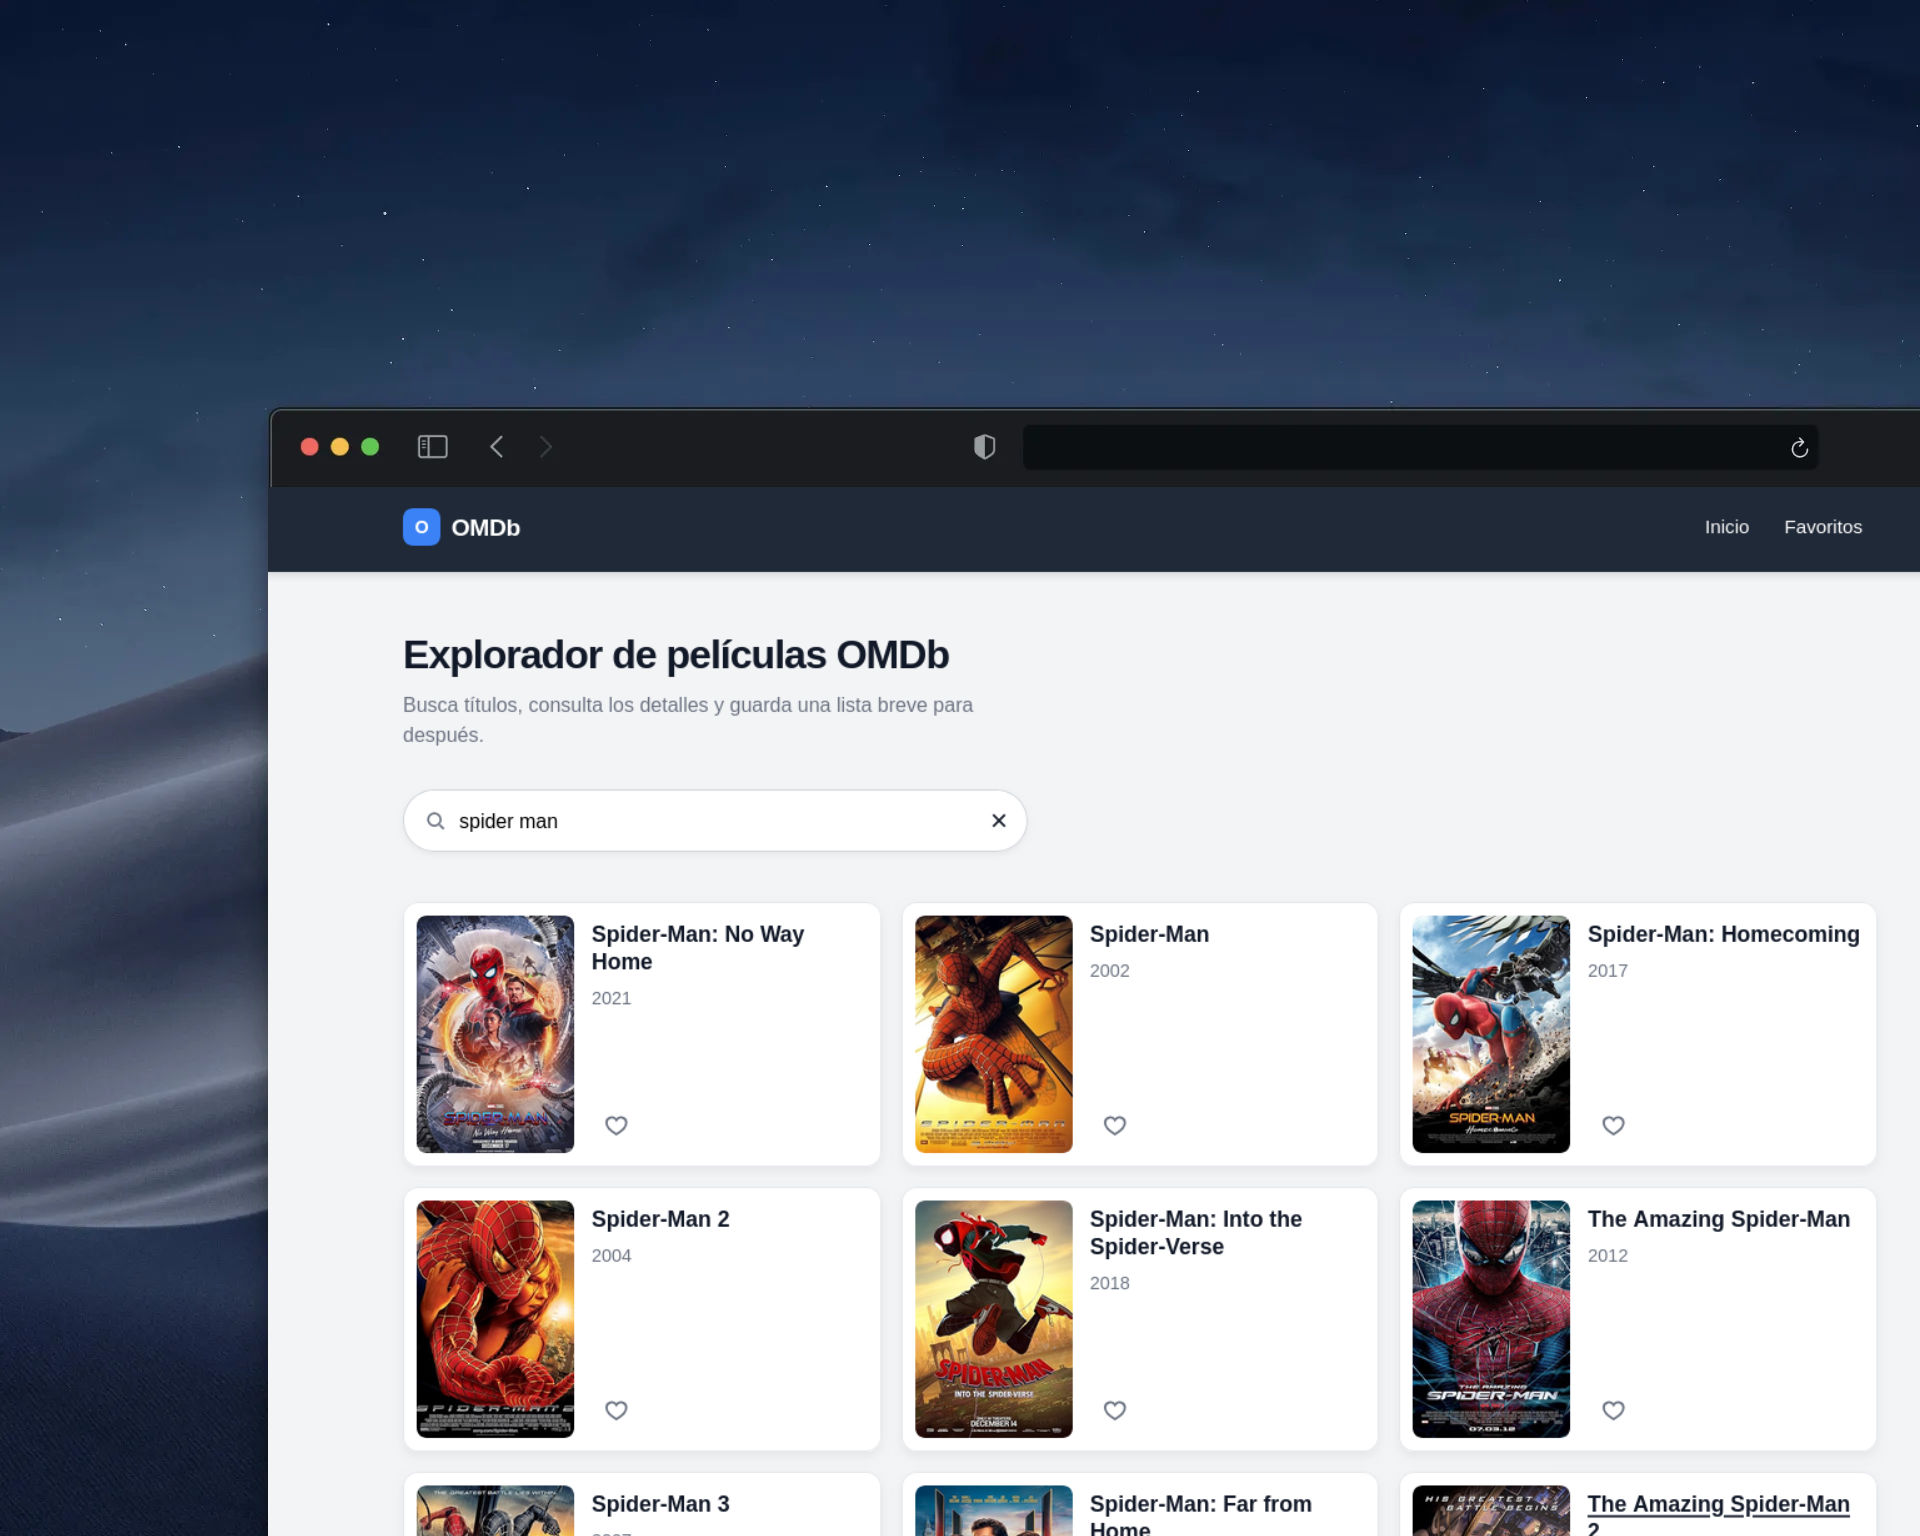
Task: Open the Spider-Man: No Way Home title
Action: click(697, 948)
